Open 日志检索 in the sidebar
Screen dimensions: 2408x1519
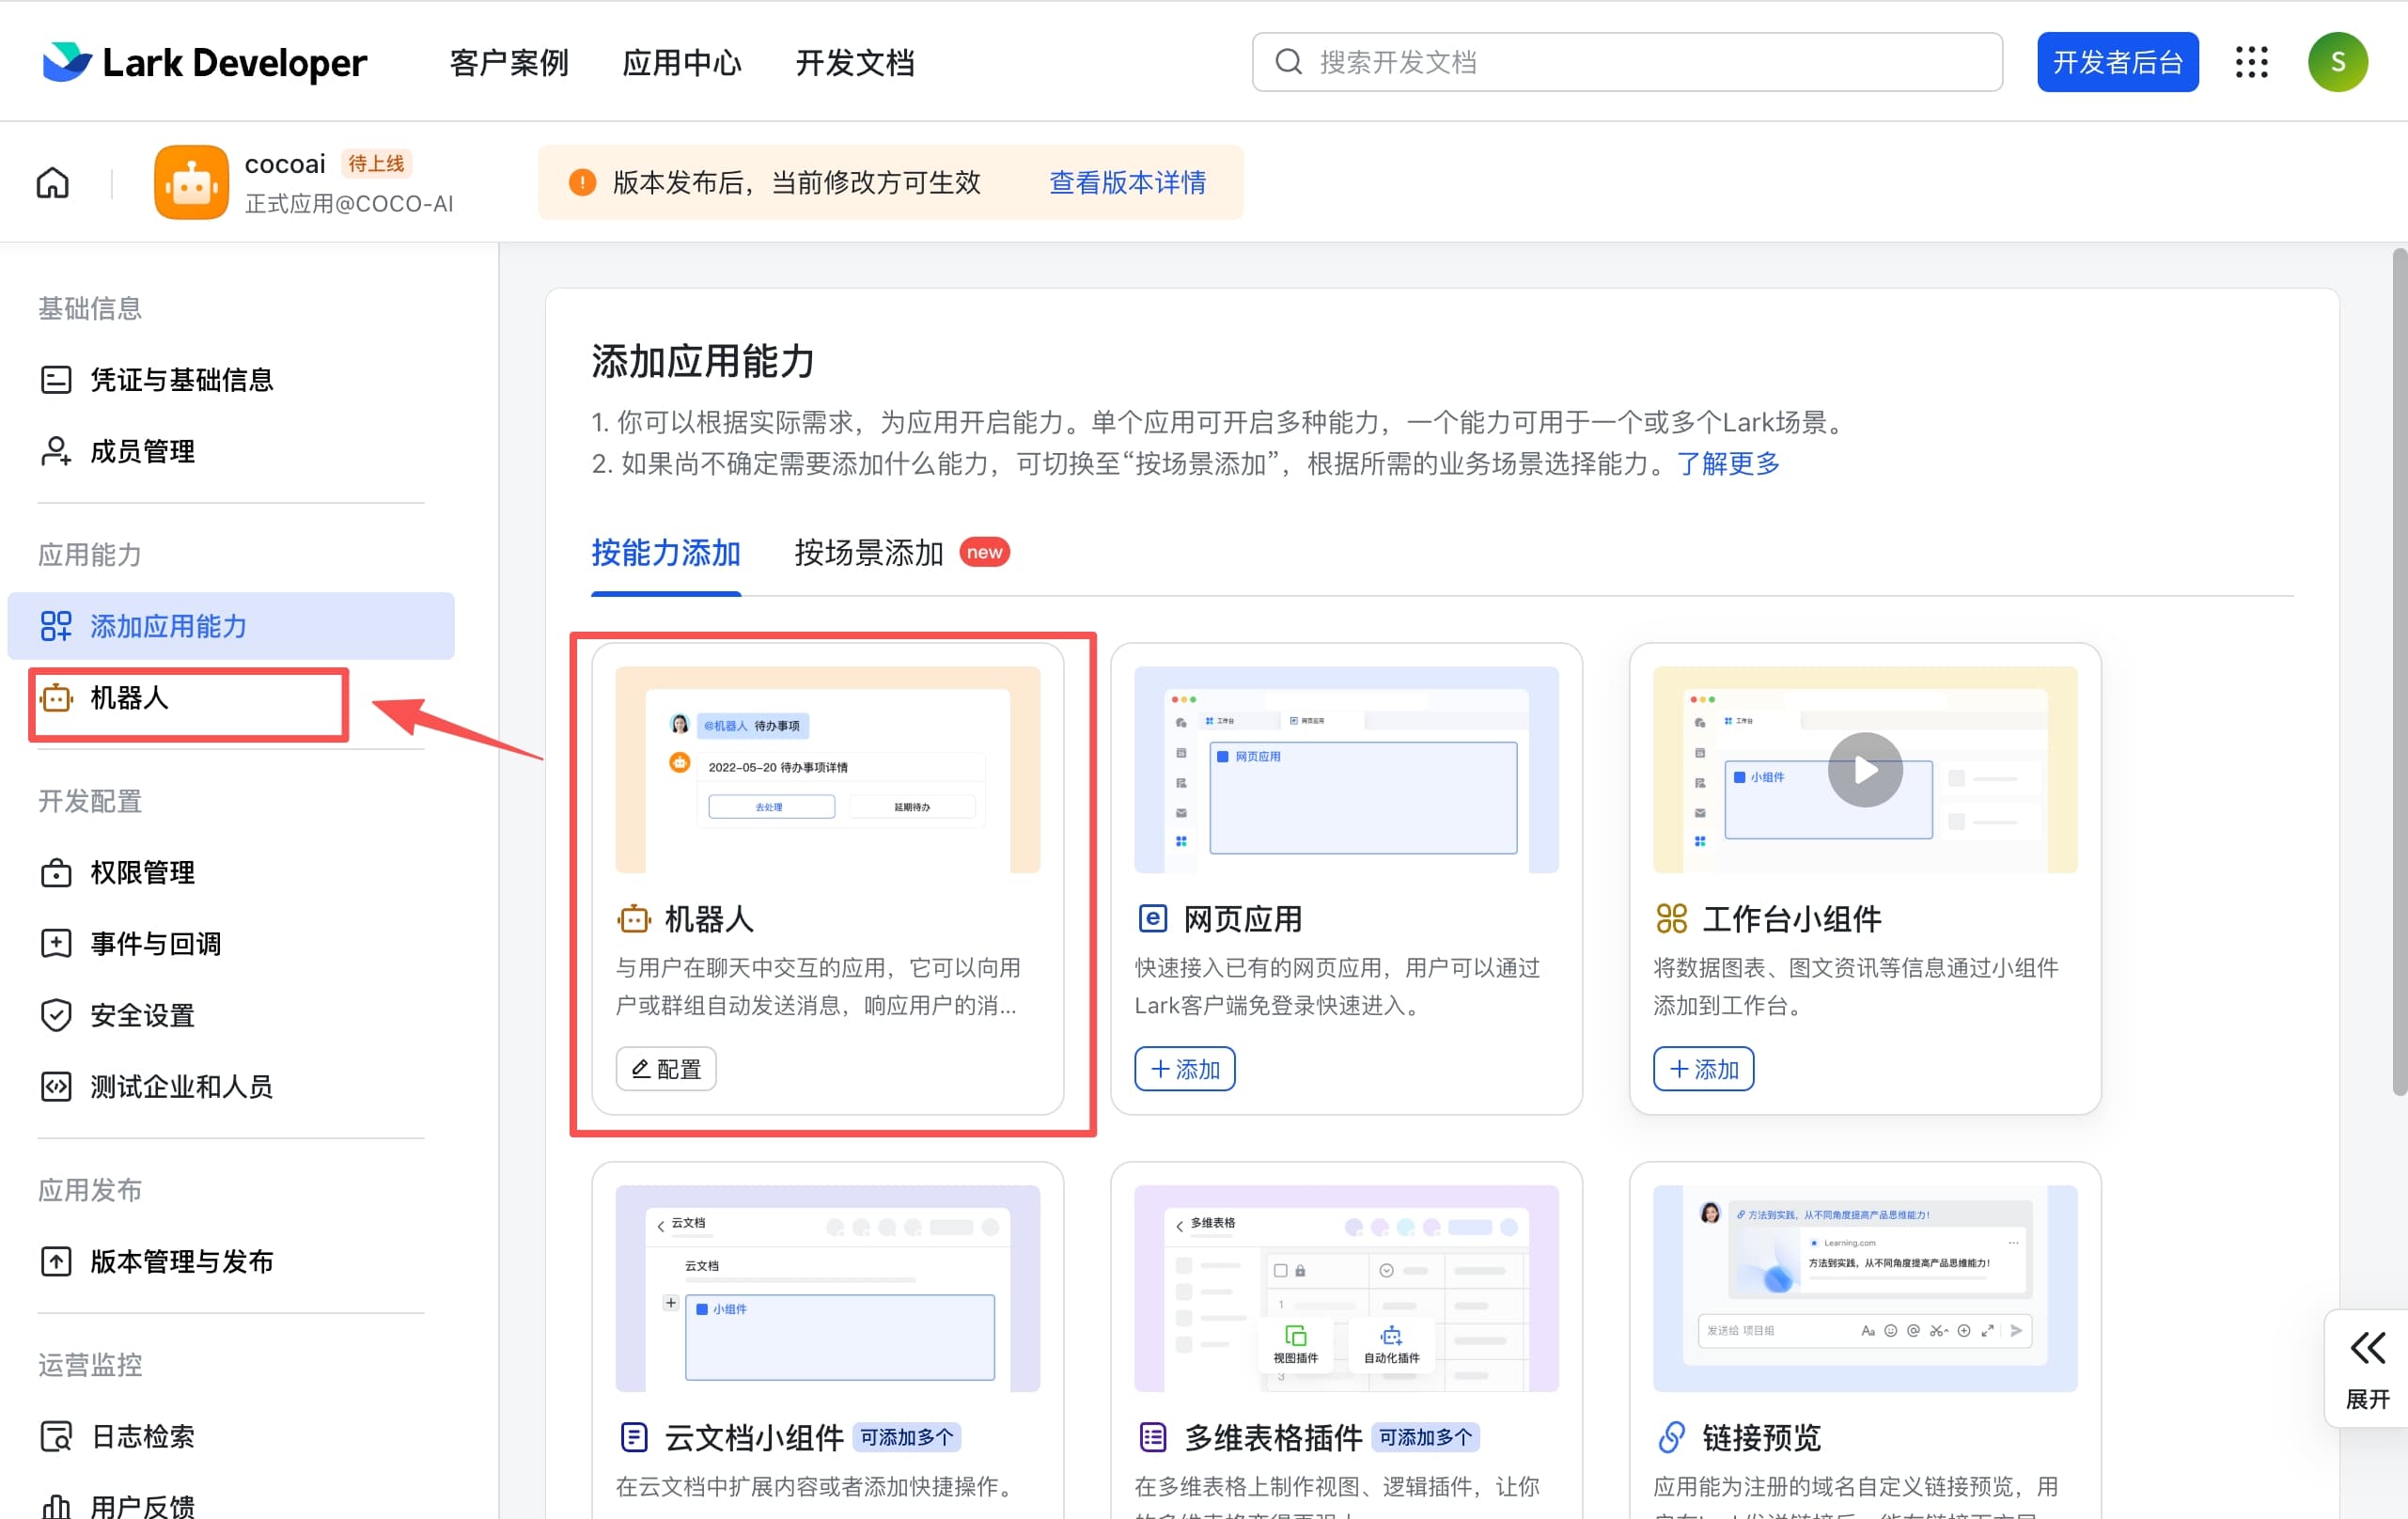point(143,1436)
